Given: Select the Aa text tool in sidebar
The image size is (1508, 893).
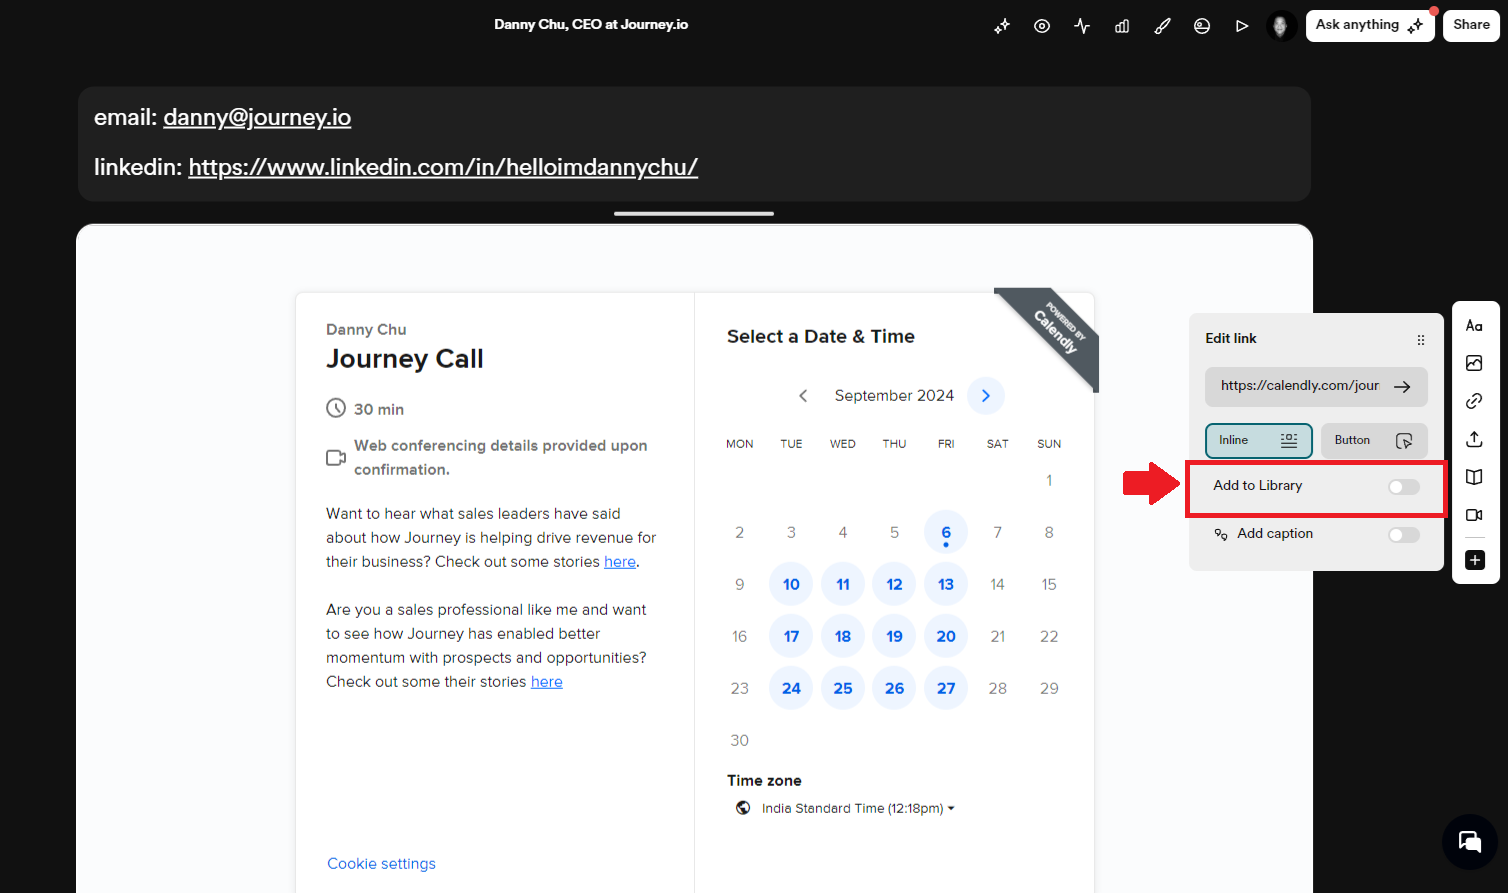Looking at the screenshot, I should pyautogui.click(x=1474, y=326).
